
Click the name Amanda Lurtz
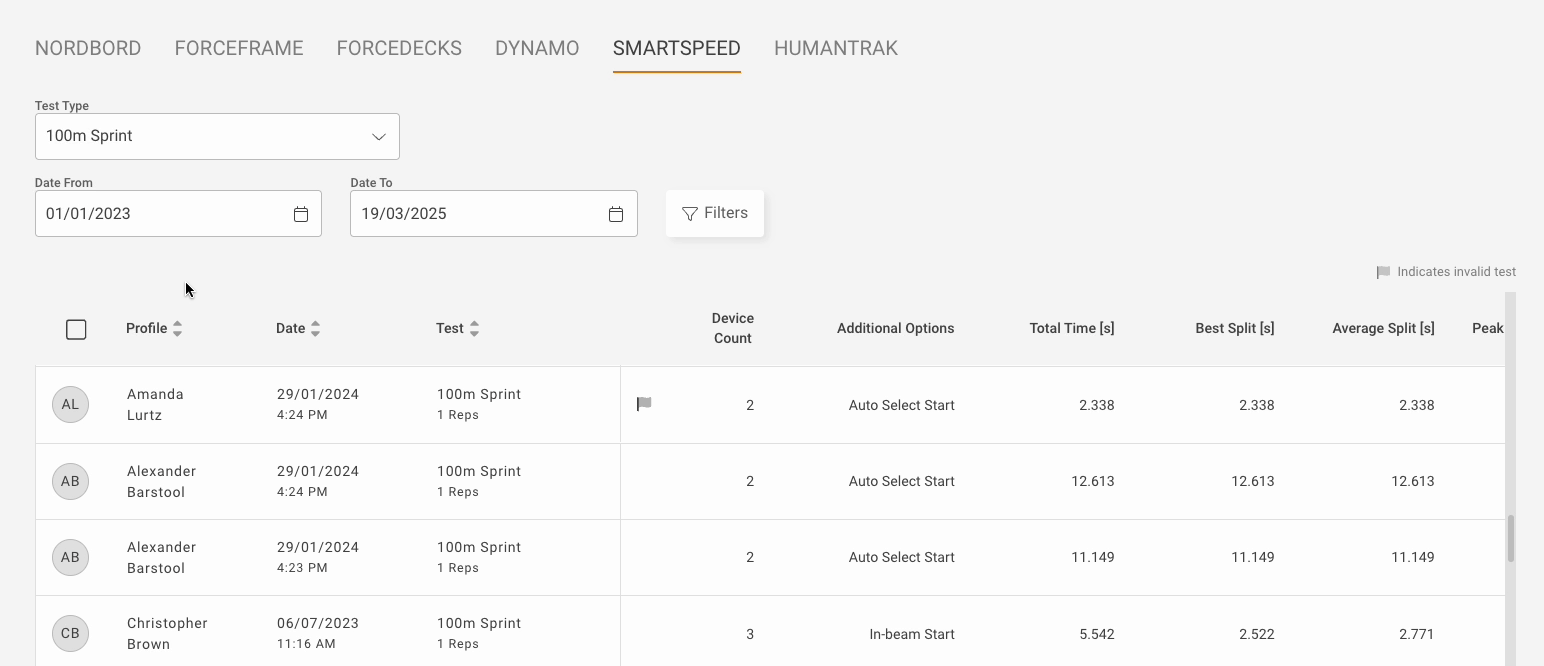(x=155, y=405)
